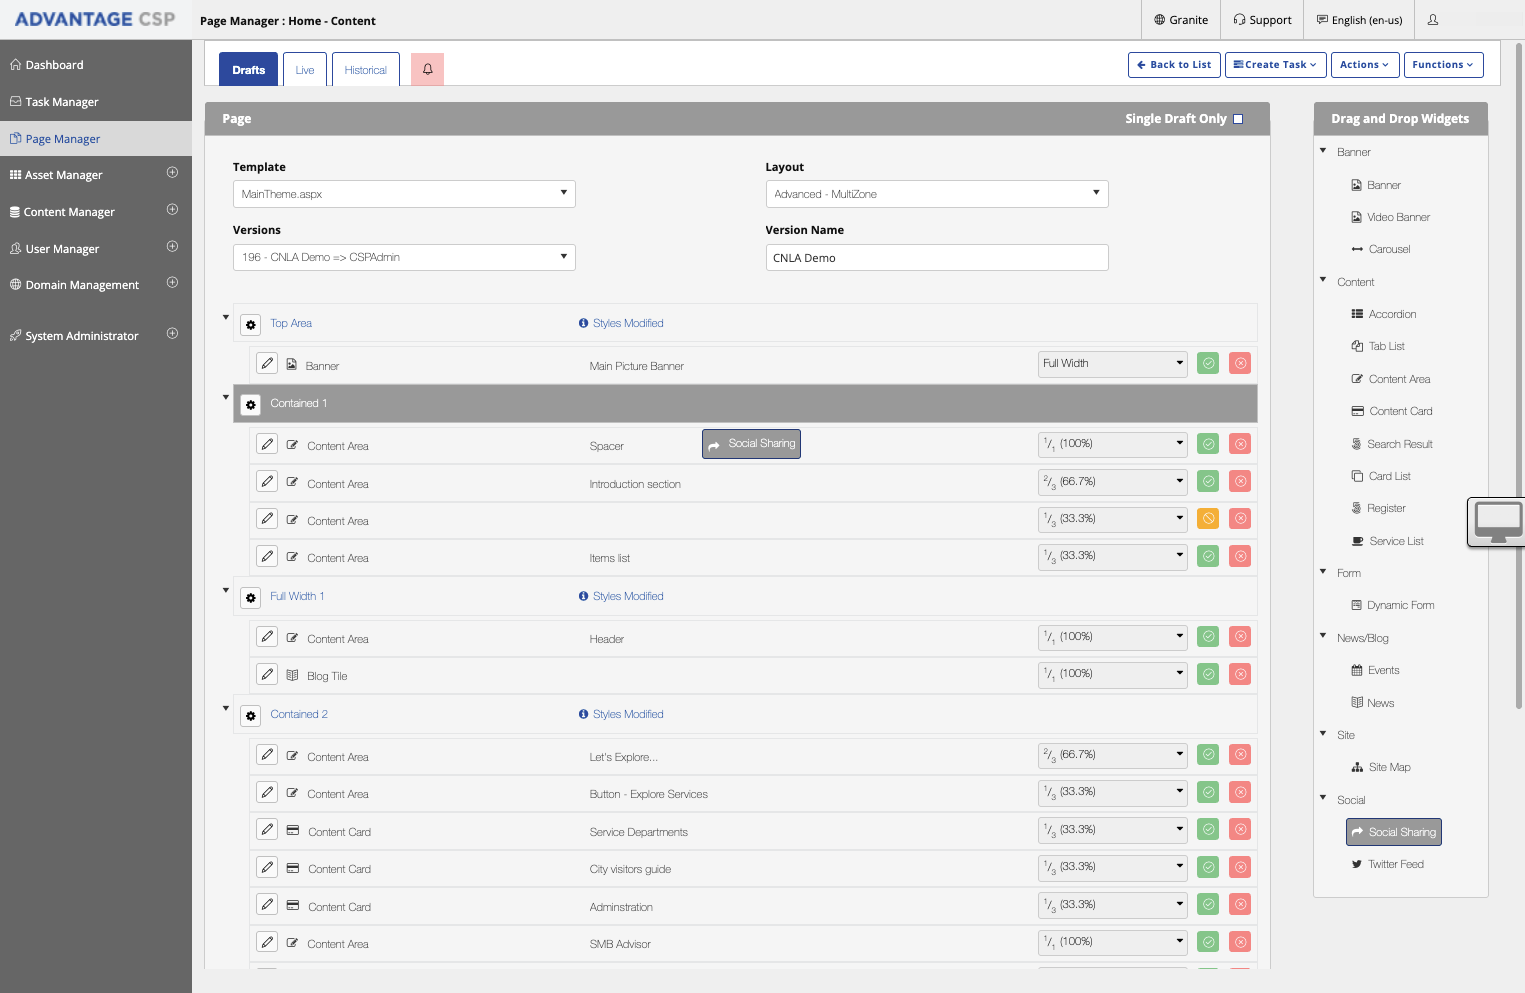Click the desktop monitor preview icon
Viewport: 1525px width, 993px height.
pyautogui.click(x=1497, y=522)
